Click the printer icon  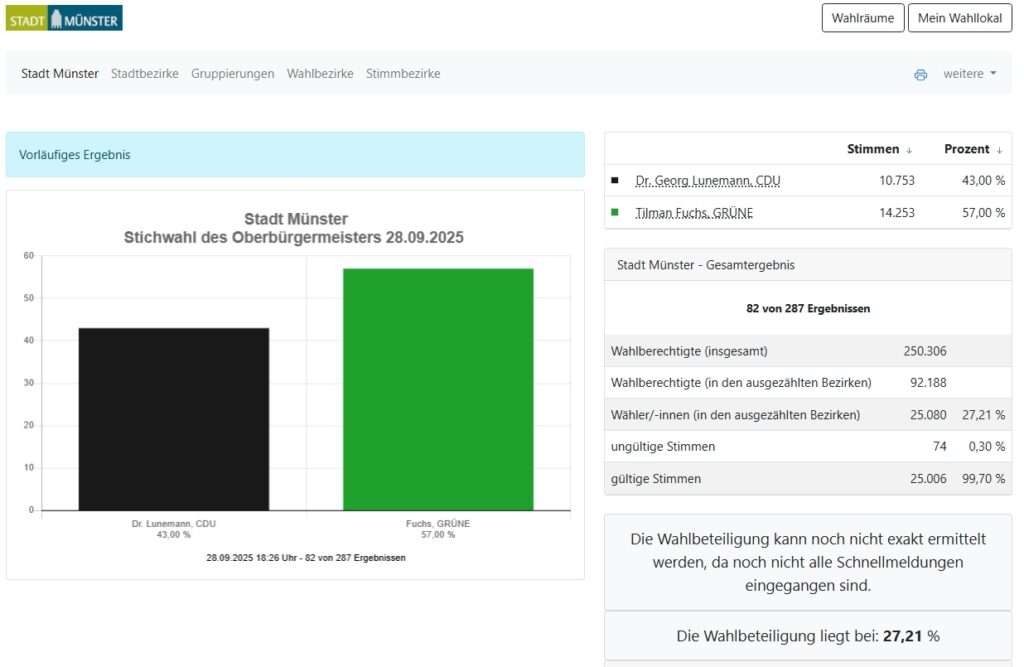coord(920,74)
